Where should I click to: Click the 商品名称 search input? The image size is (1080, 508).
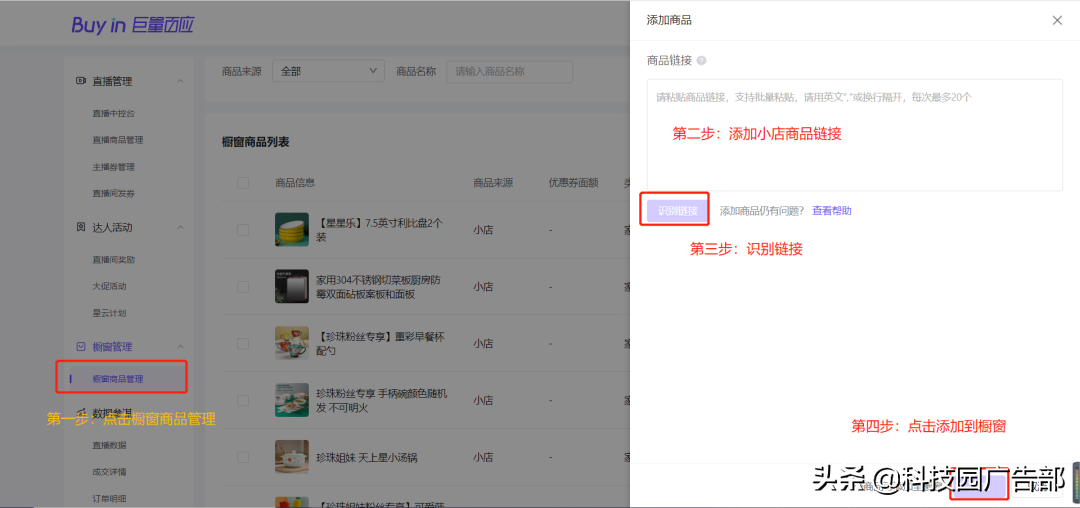[x=510, y=71]
